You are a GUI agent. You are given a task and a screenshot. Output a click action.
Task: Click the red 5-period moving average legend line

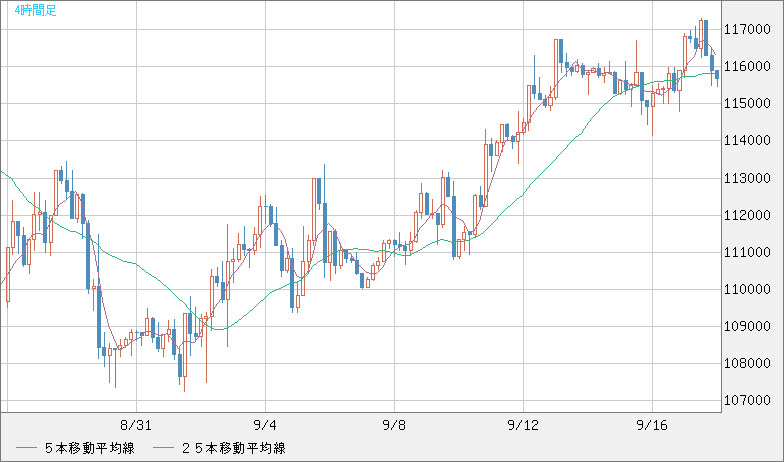tap(26, 448)
